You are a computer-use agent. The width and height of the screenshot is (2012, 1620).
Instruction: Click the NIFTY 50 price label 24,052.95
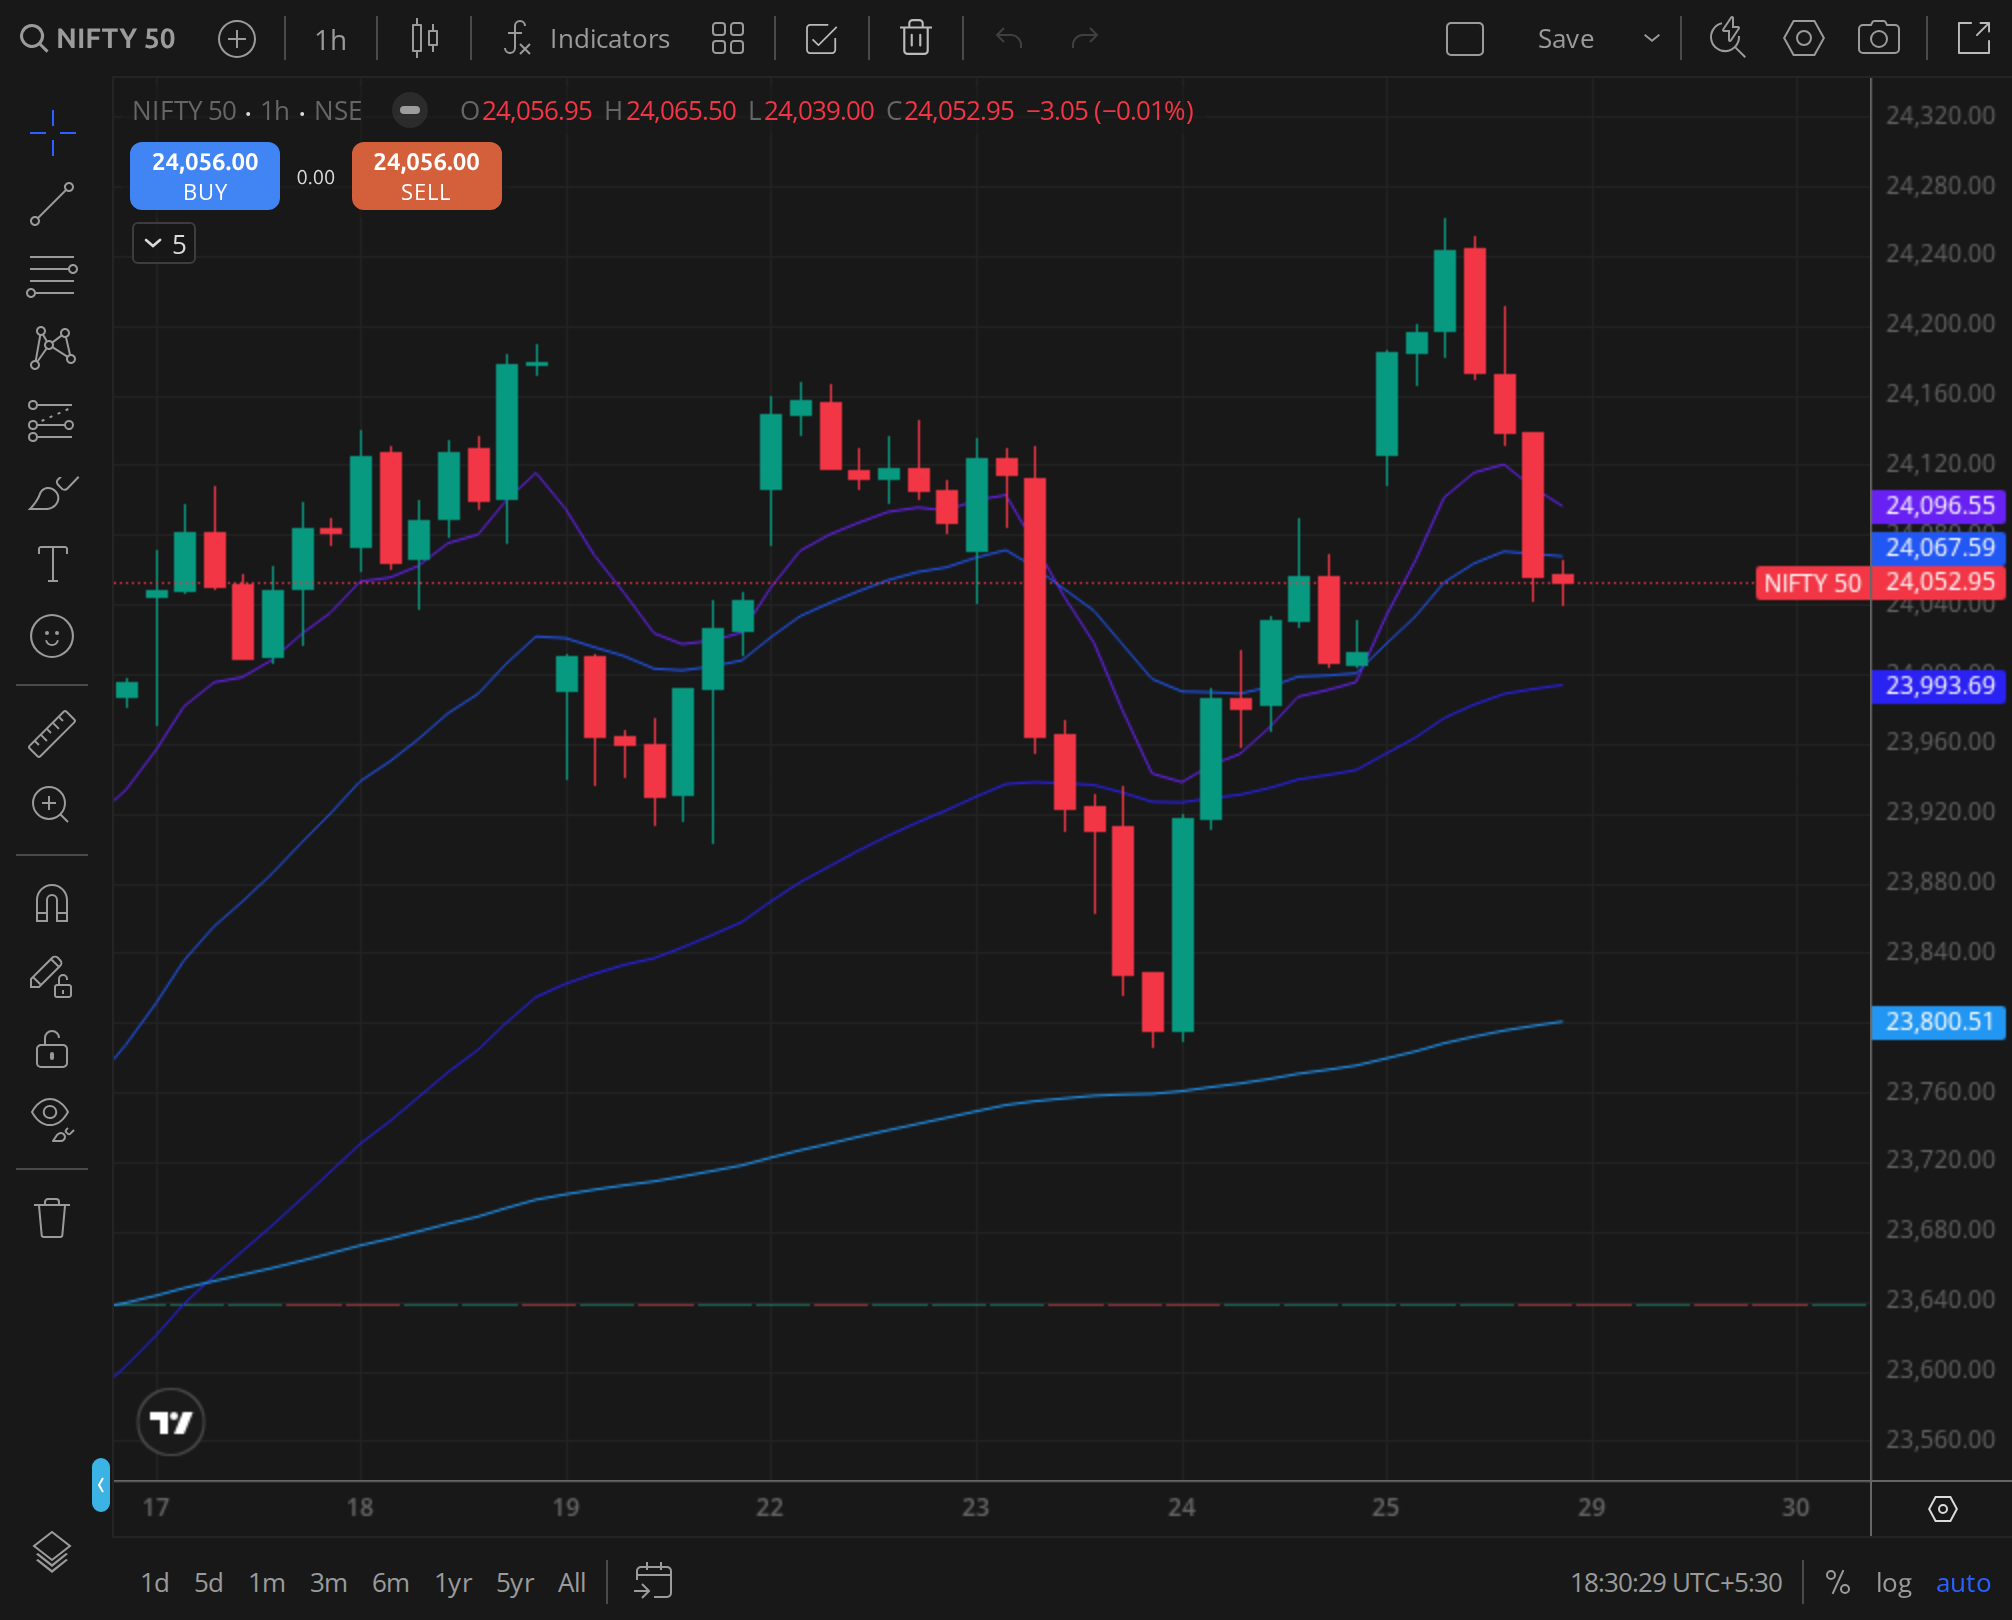tap(1882, 582)
